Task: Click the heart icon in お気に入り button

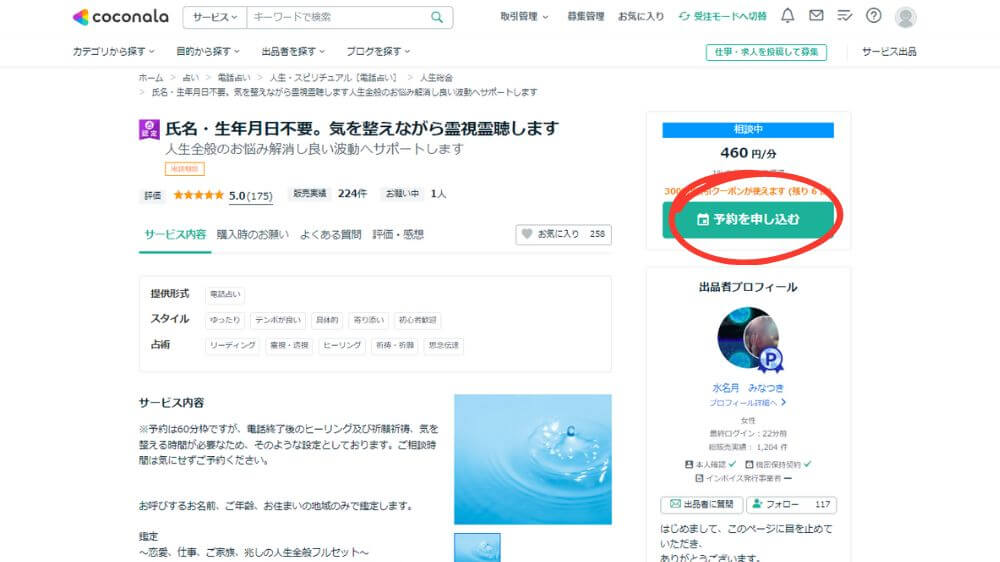Action: [x=527, y=234]
